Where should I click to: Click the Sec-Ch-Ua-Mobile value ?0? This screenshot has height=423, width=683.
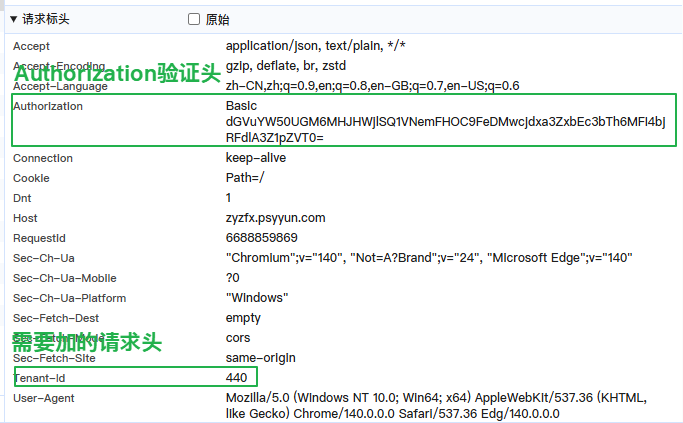click(x=233, y=278)
